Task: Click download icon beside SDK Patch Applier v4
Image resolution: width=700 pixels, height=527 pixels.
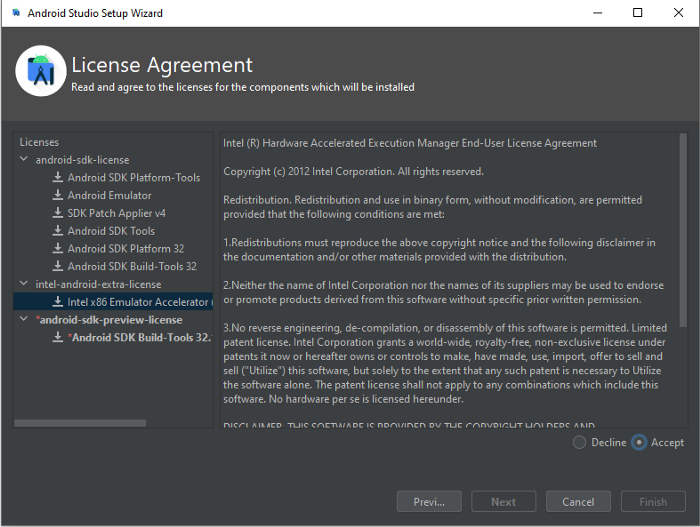Action: 58,213
